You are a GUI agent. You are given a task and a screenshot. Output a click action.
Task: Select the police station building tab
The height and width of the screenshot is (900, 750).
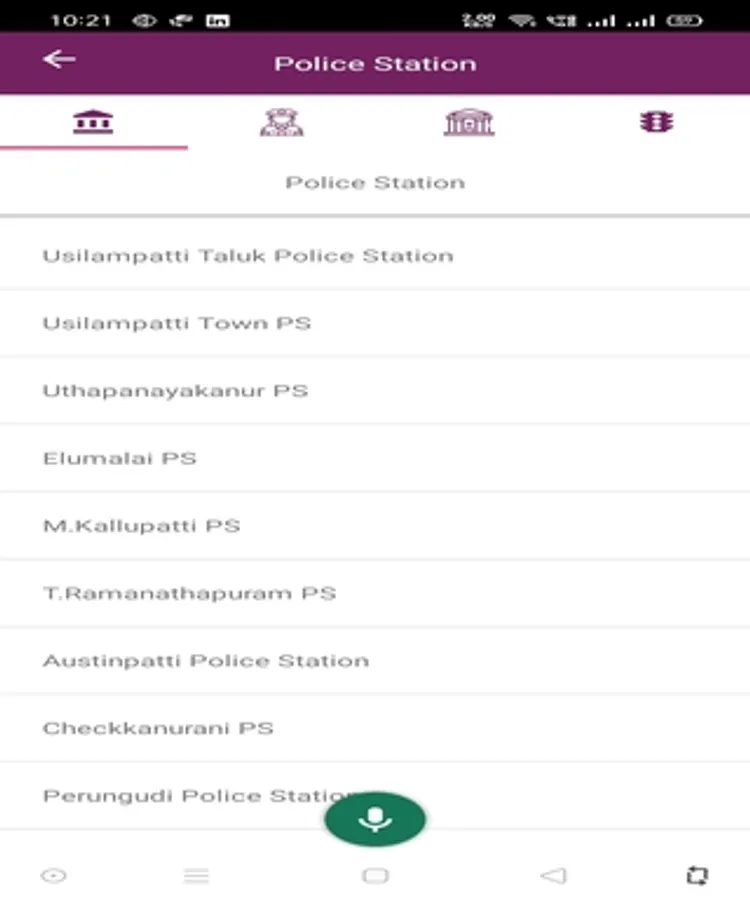94,122
